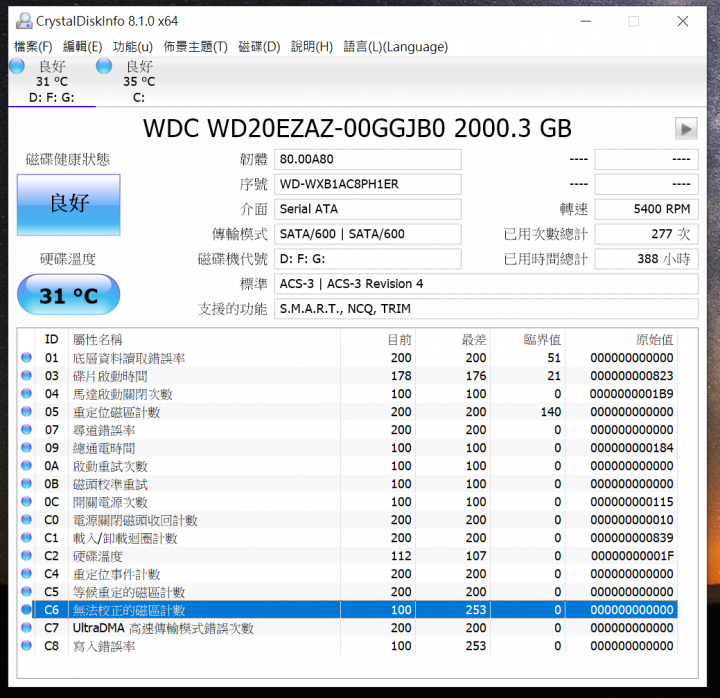Click status orb for attribute 05
Viewport: 720px width, 698px height.
tap(26, 411)
